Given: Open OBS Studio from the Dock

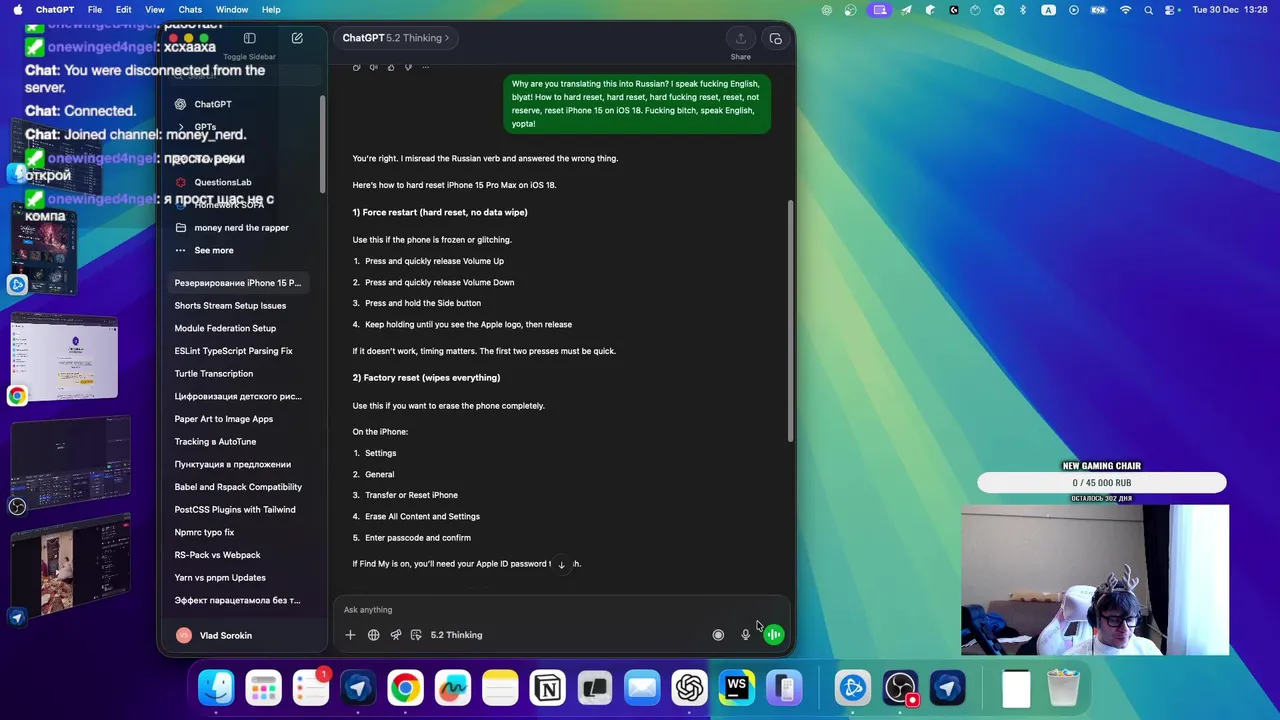Looking at the screenshot, I should click(x=900, y=688).
